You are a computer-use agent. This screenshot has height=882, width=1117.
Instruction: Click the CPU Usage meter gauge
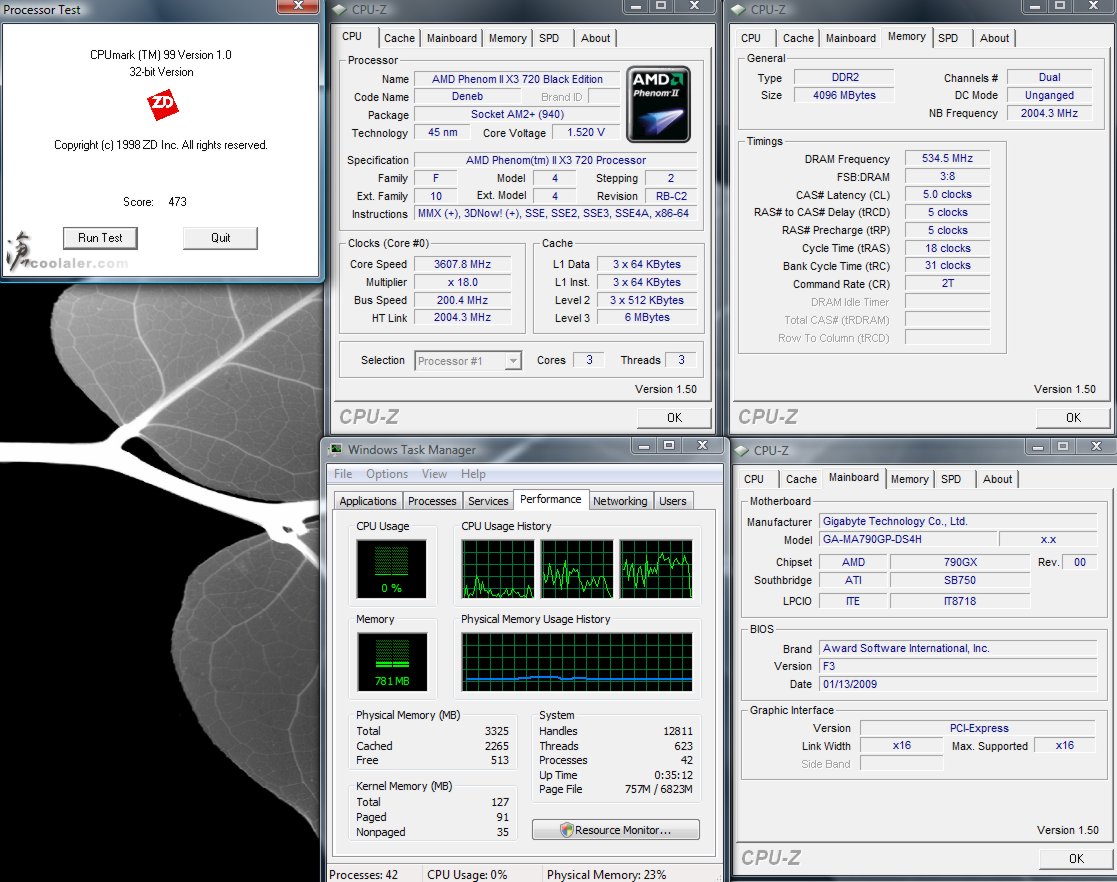391,569
